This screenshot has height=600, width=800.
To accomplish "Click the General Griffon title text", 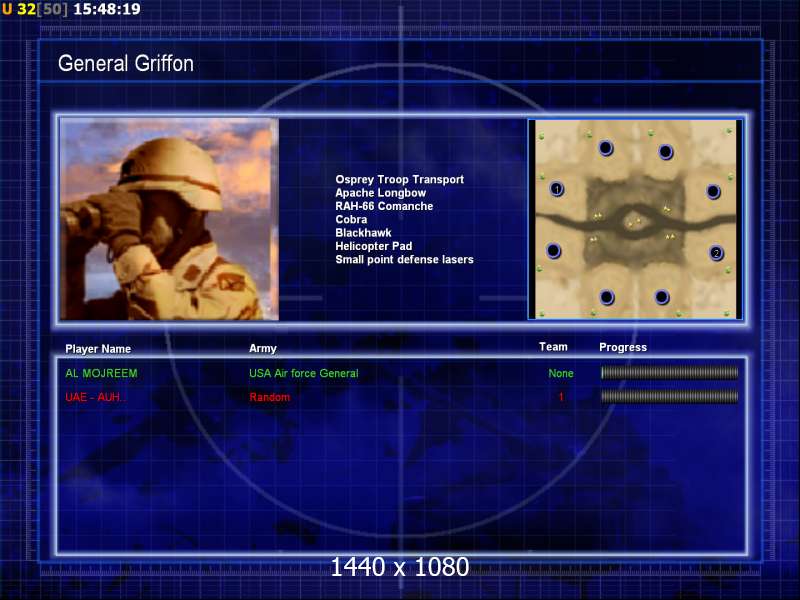I will tap(126, 64).
